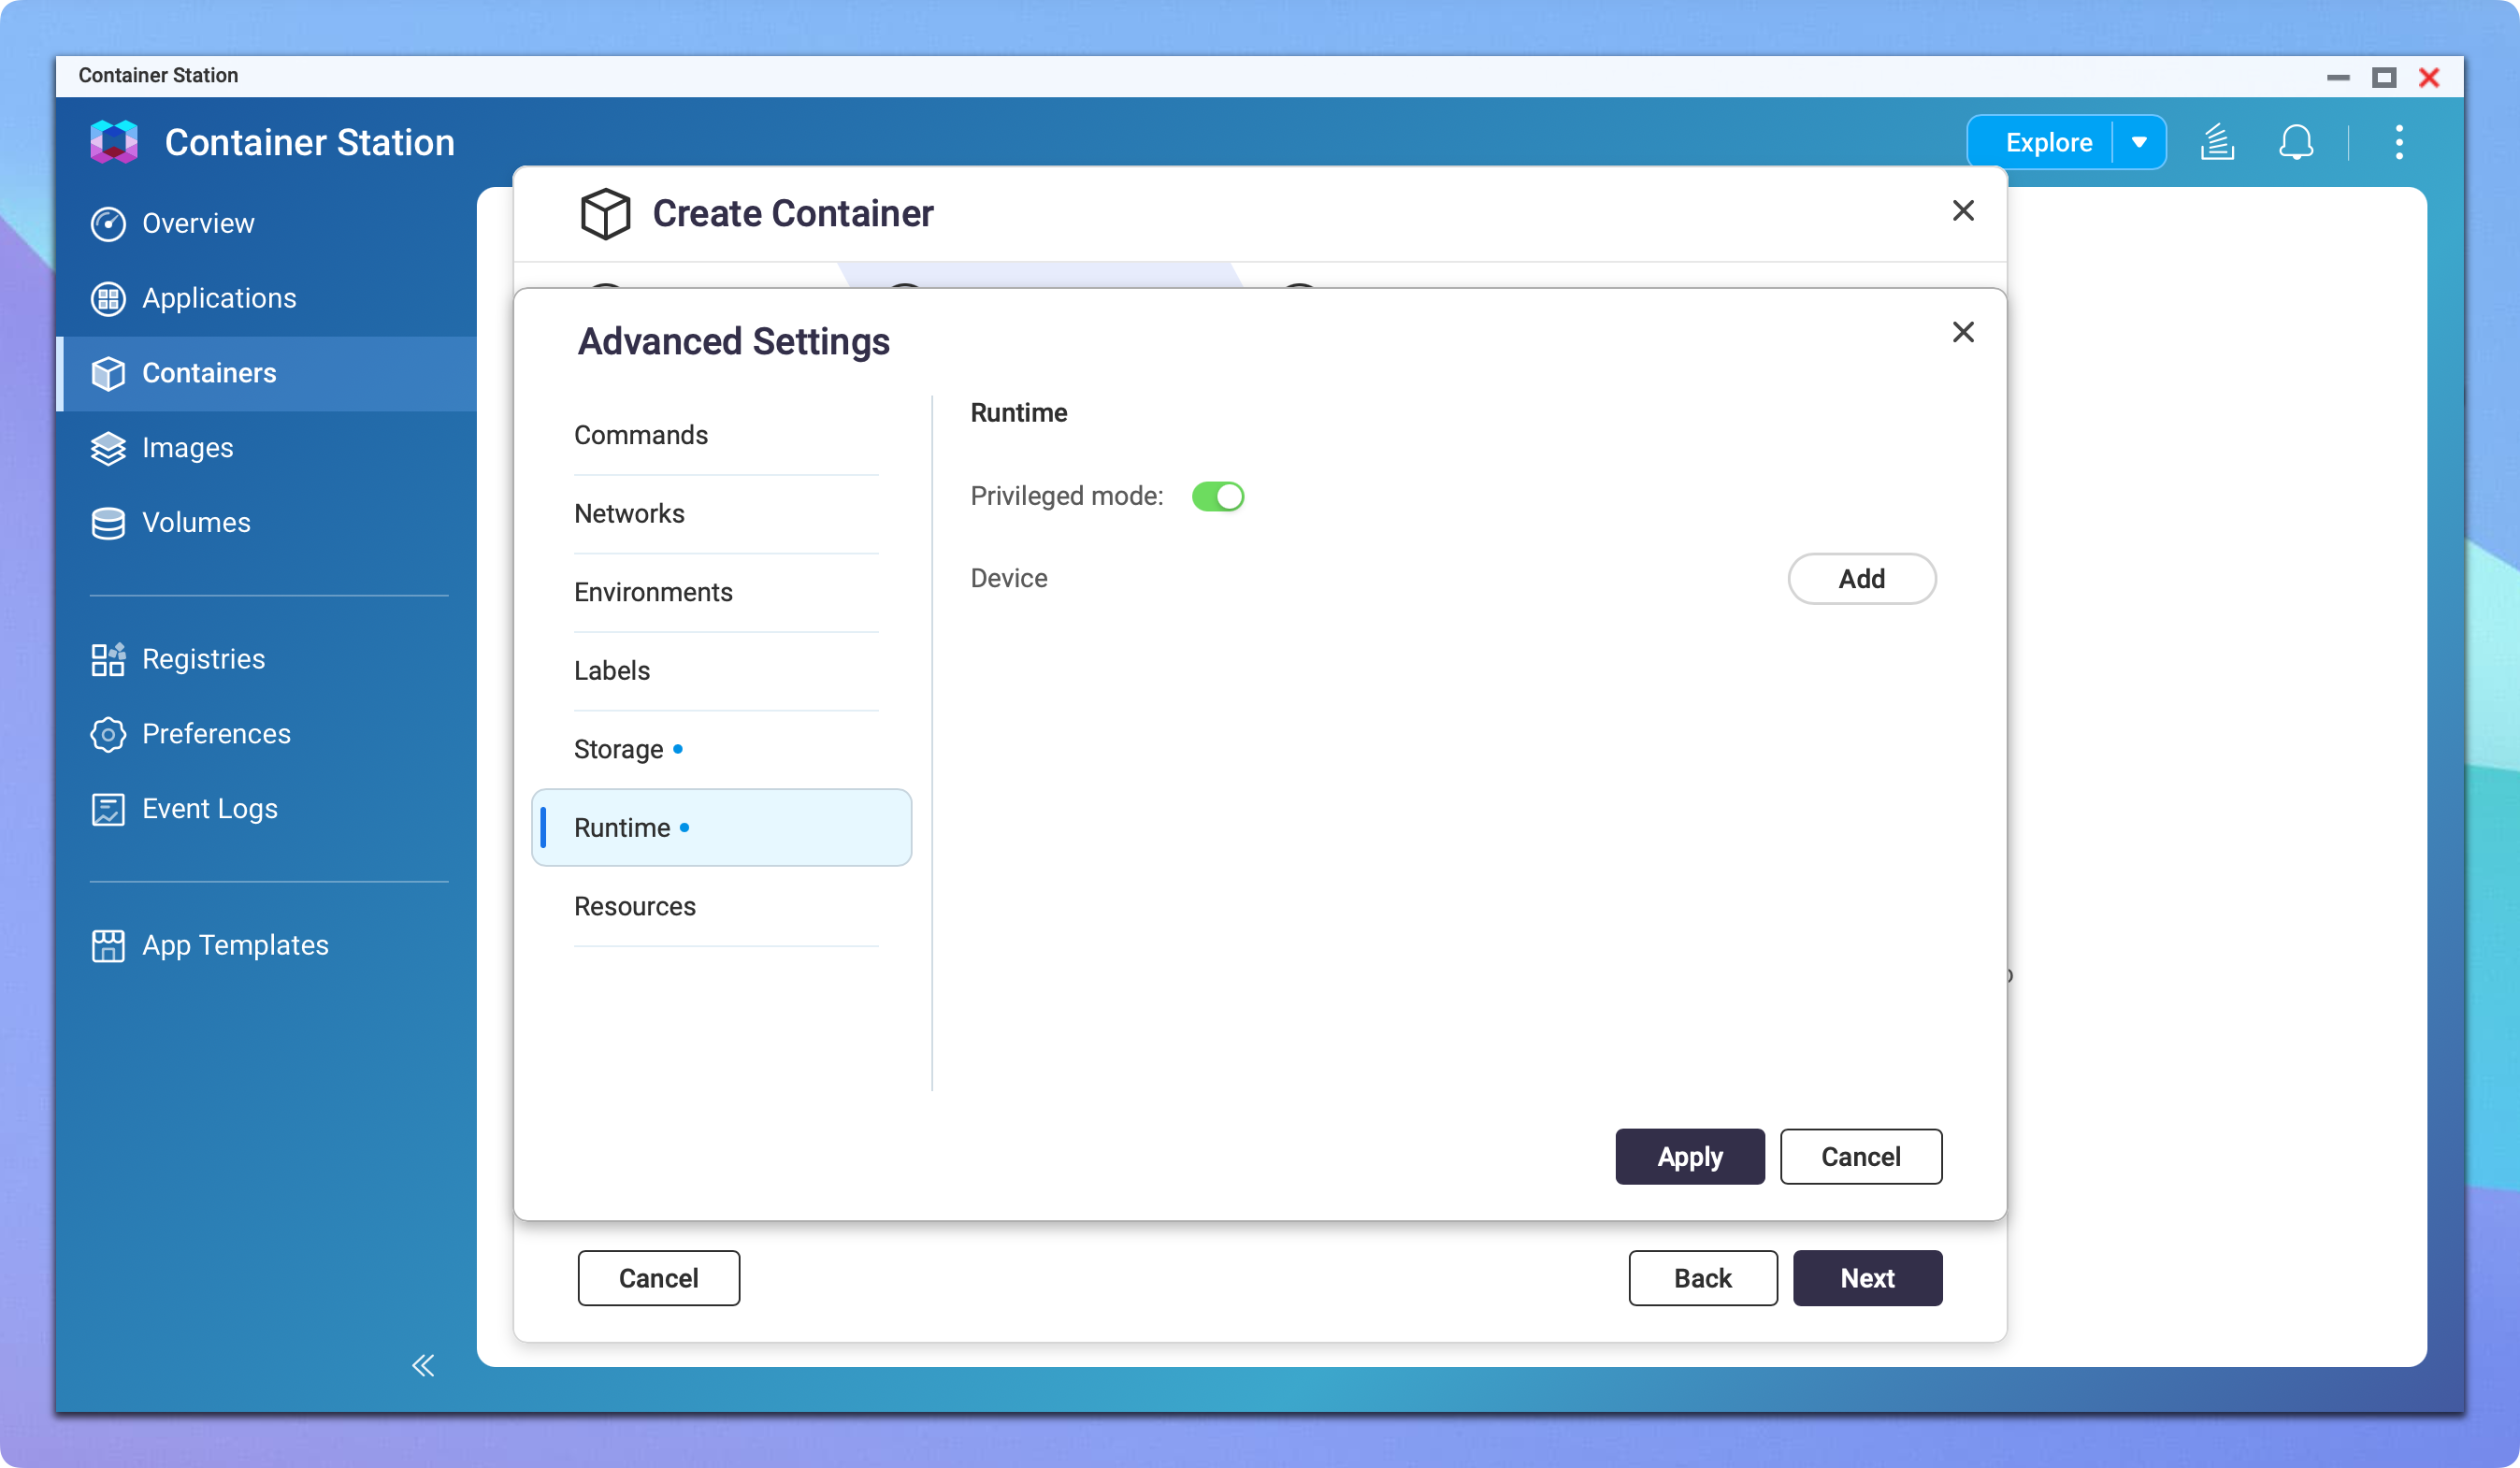
Task: Collapse the sidebar with the double chevron
Action: tap(423, 1365)
